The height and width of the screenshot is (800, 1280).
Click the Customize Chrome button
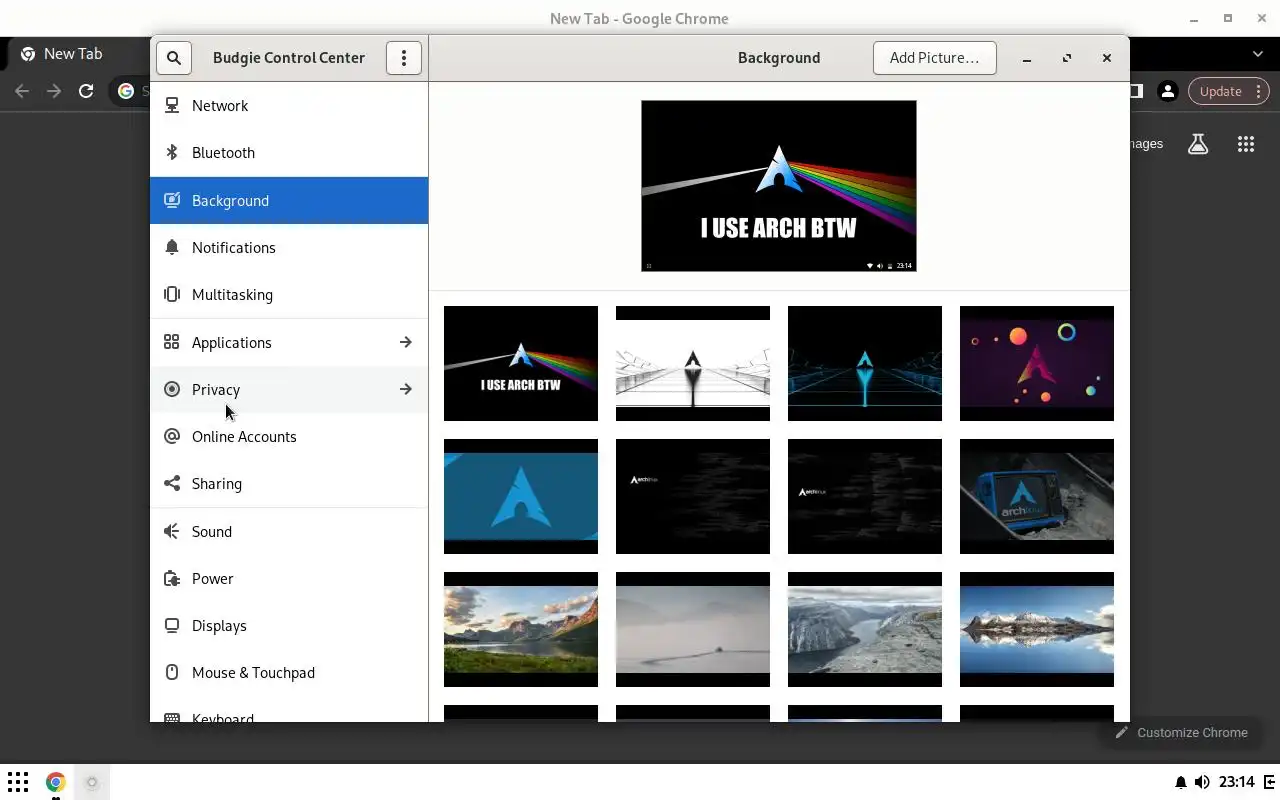click(1181, 733)
